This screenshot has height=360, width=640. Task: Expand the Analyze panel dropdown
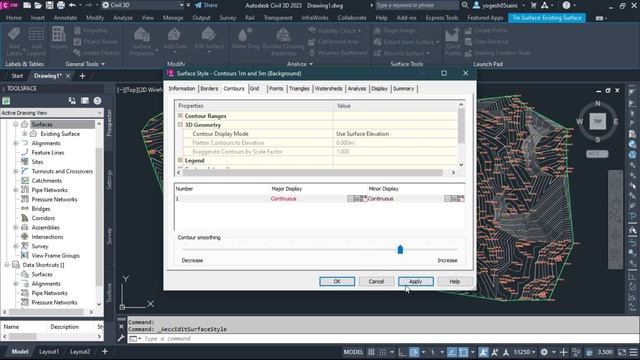pos(300,64)
